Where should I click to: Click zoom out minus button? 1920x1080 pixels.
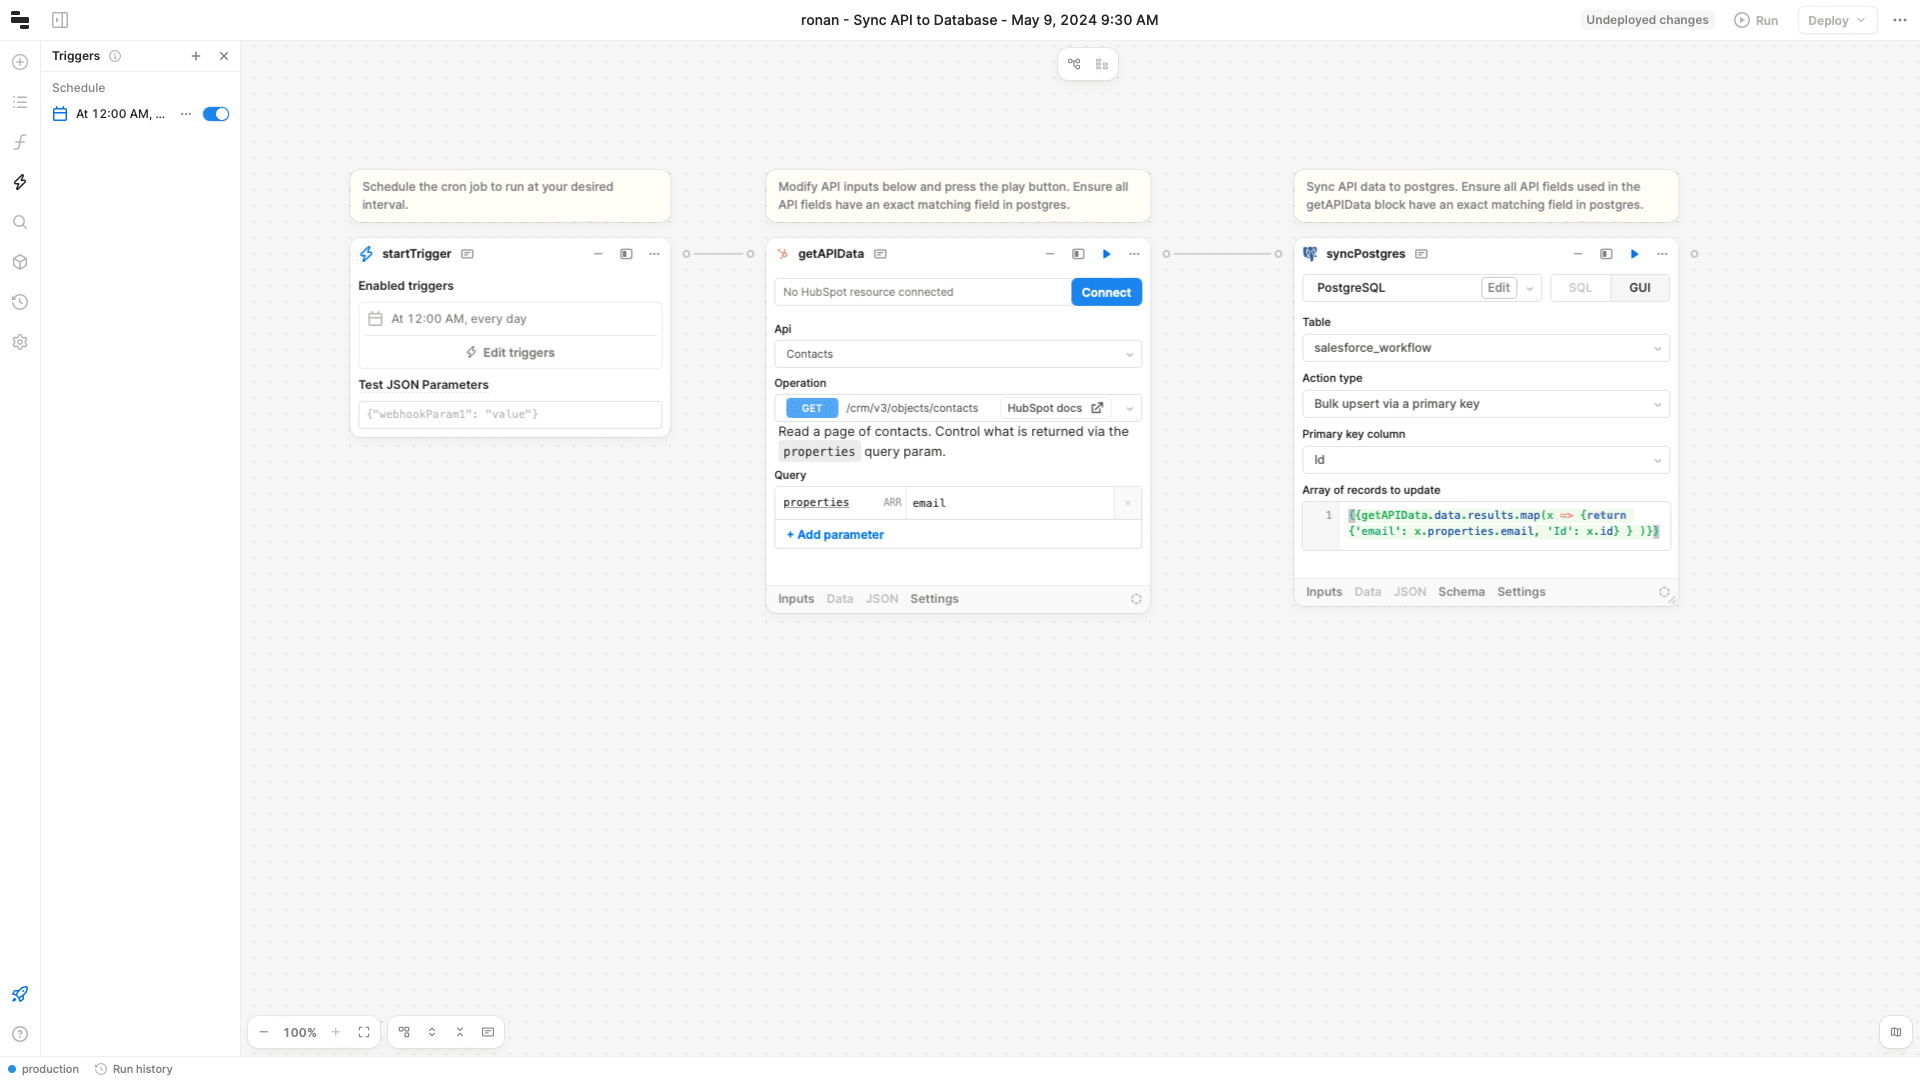coord(264,1032)
